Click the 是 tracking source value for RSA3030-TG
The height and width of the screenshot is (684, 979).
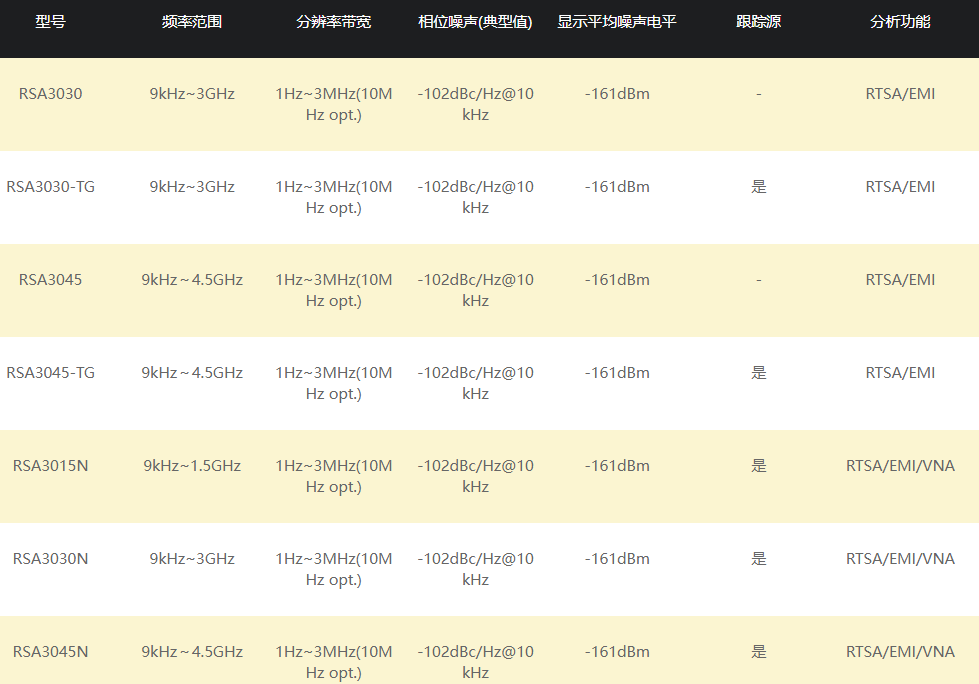click(758, 187)
